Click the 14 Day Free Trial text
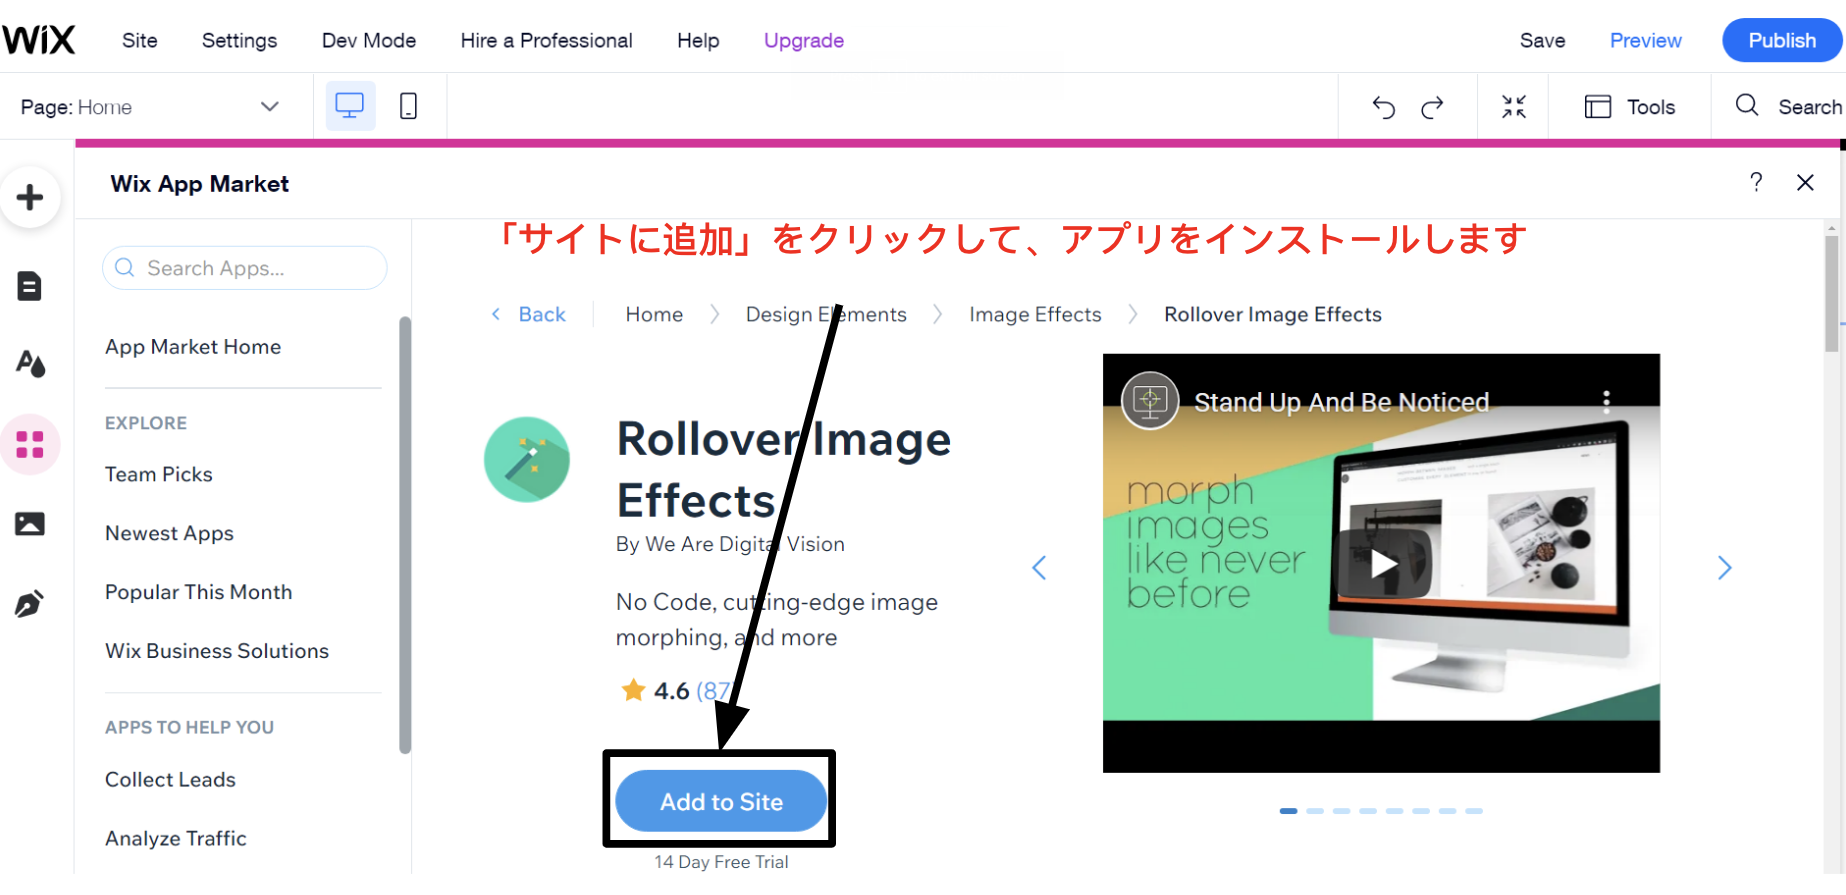Image resolution: width=1846 pixels, height=895 pixels. coord(721,862)
